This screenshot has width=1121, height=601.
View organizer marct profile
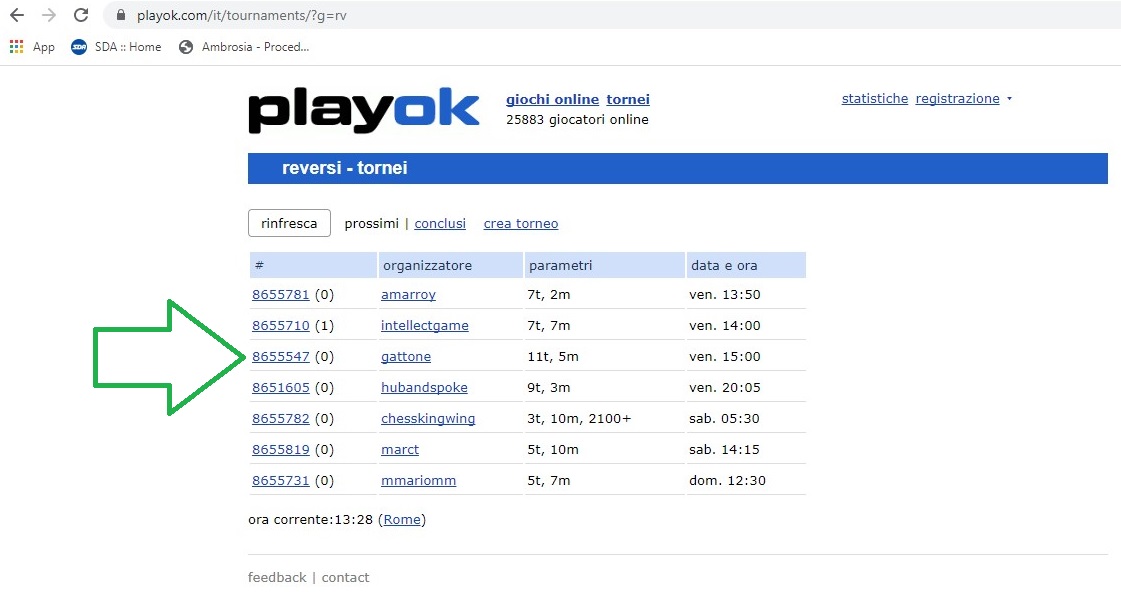click(x=400, y=449)
